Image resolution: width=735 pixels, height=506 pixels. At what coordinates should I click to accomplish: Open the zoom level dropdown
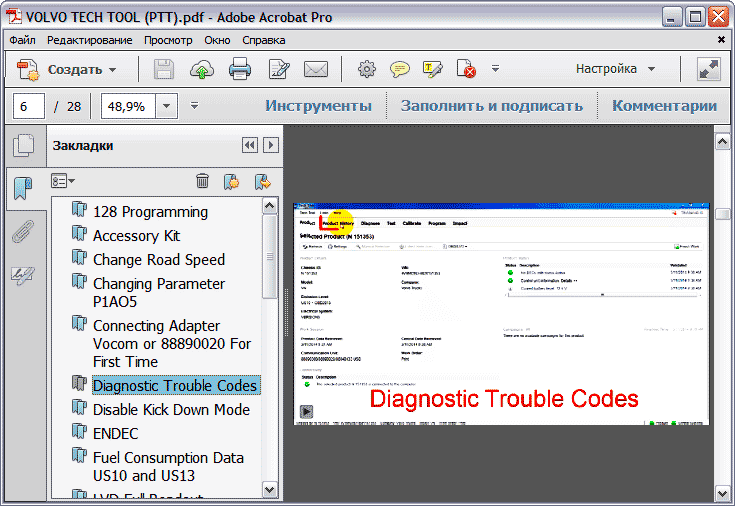(x=166, y=106)
